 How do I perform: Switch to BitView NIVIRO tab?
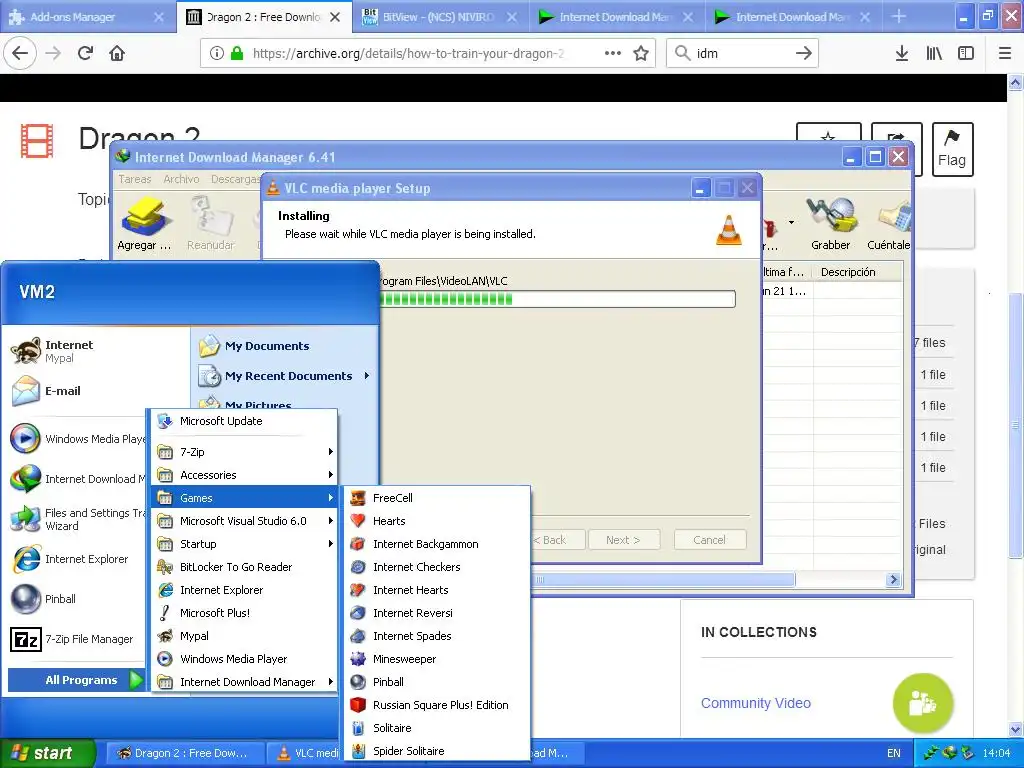pyautogui.click(x=440, y=17)
